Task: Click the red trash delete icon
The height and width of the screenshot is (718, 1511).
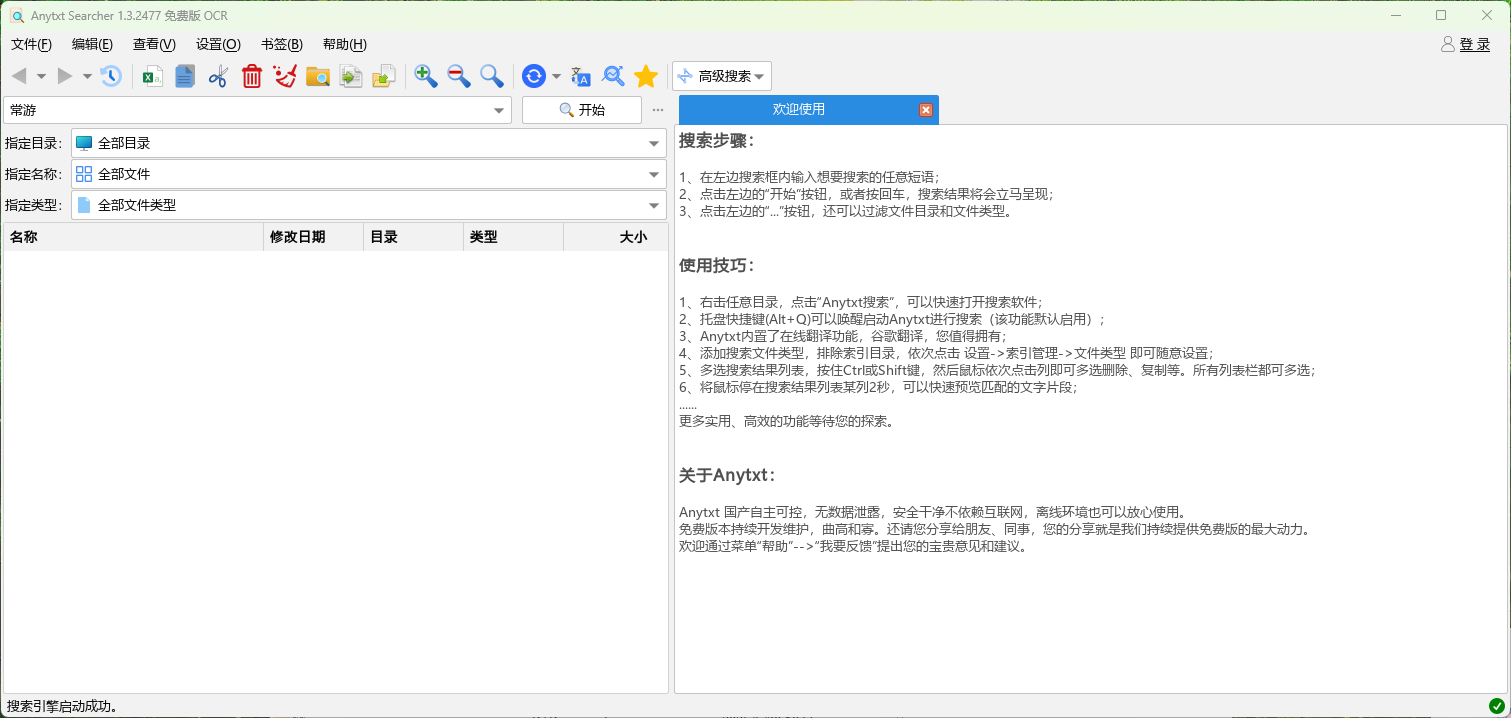Action: click(252, 76)
